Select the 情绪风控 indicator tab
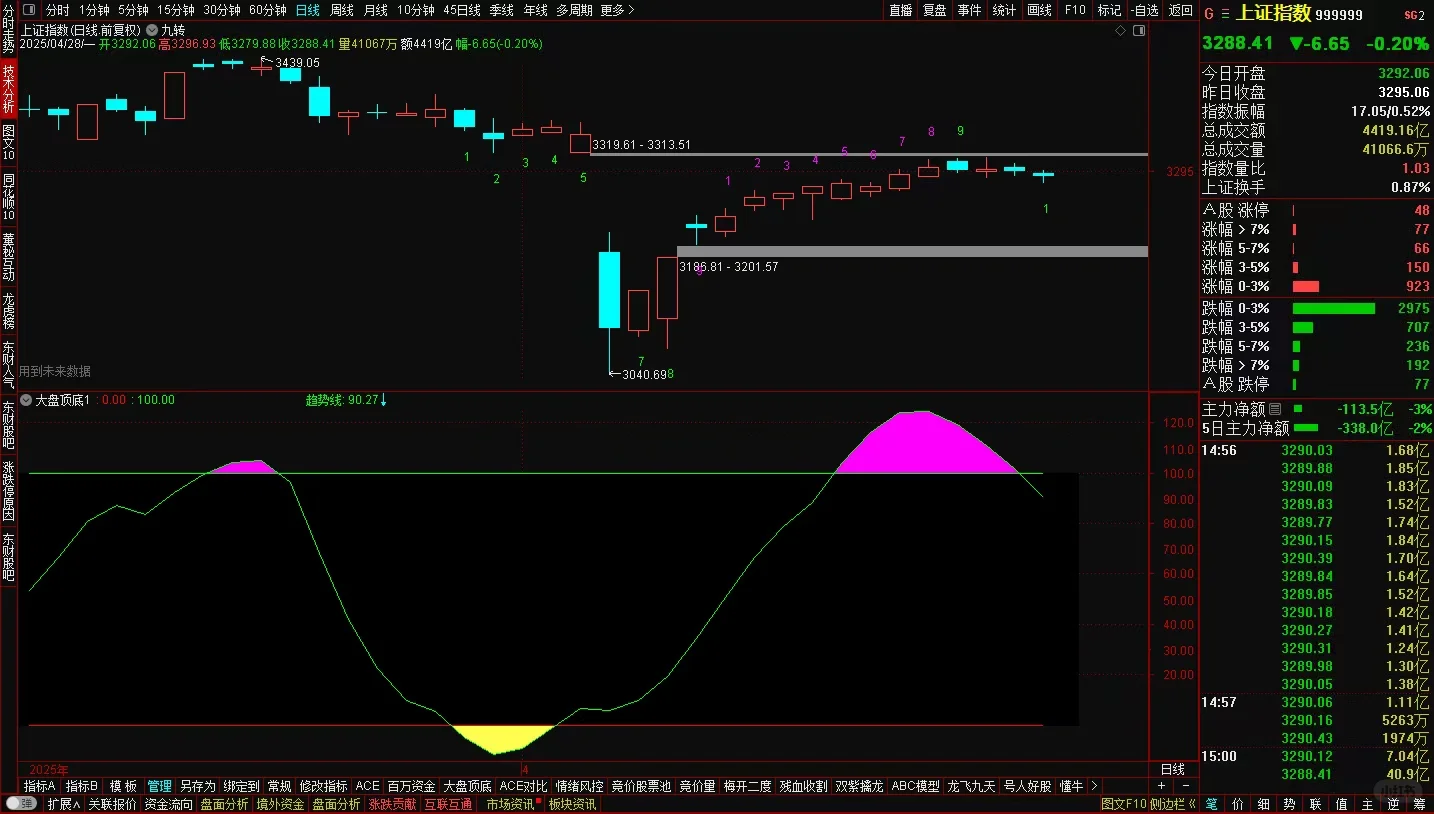Image resolution: width=1434 pixels, height=814 pixels. coord(580,786)
